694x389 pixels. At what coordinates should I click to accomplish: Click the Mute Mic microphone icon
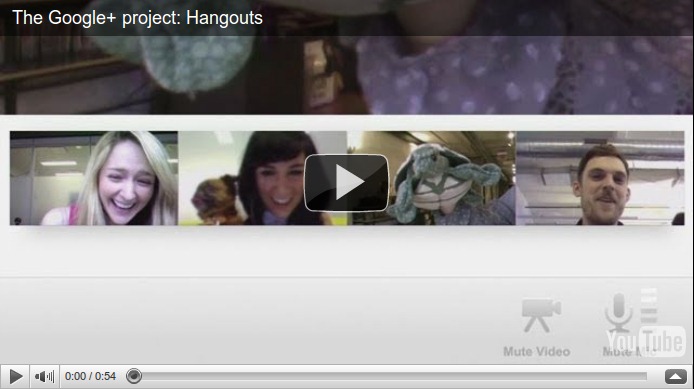point(618,312)
